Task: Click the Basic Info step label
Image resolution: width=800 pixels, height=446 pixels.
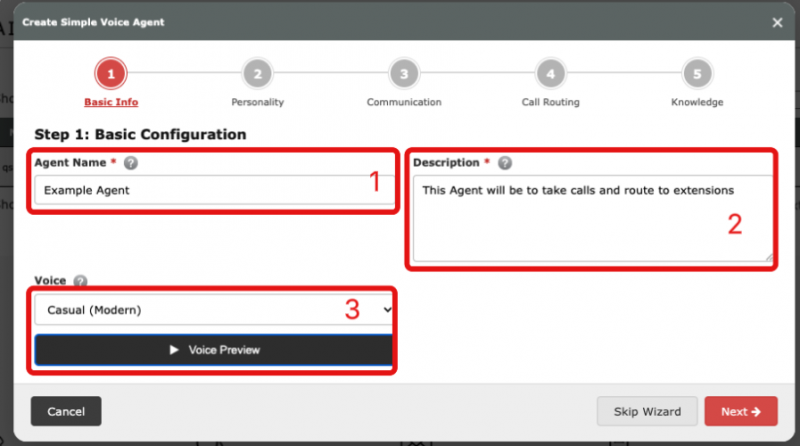Action: (x=111, y=102)
